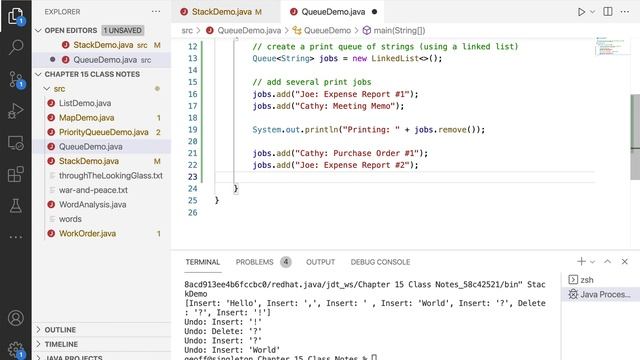
Task: Click the Explorer more actions ellipsis
Action: click(156, 12)
